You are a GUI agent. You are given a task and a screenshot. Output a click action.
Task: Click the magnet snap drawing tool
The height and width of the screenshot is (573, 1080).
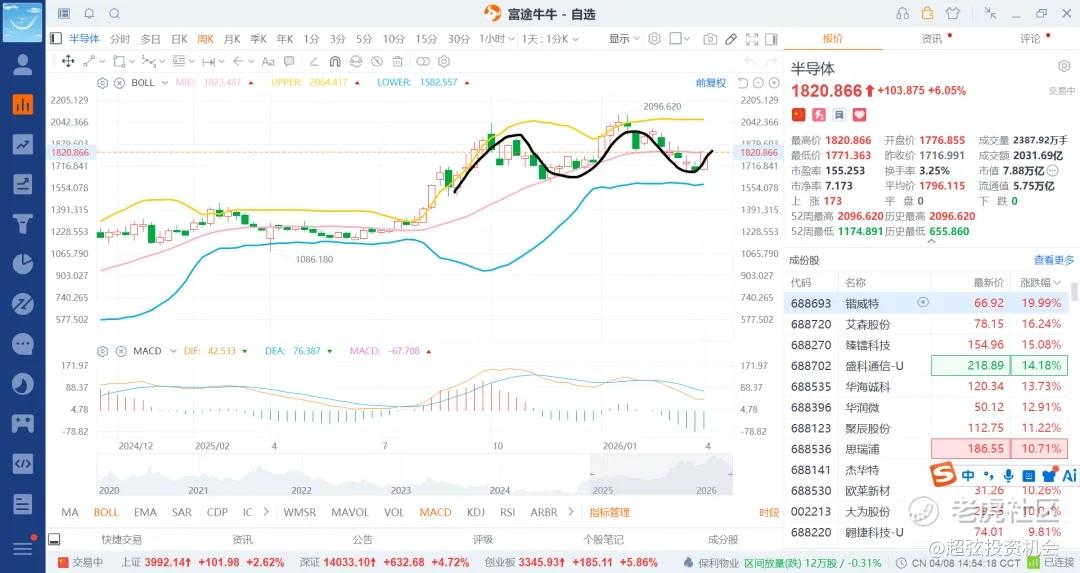[x=335, y=61]
